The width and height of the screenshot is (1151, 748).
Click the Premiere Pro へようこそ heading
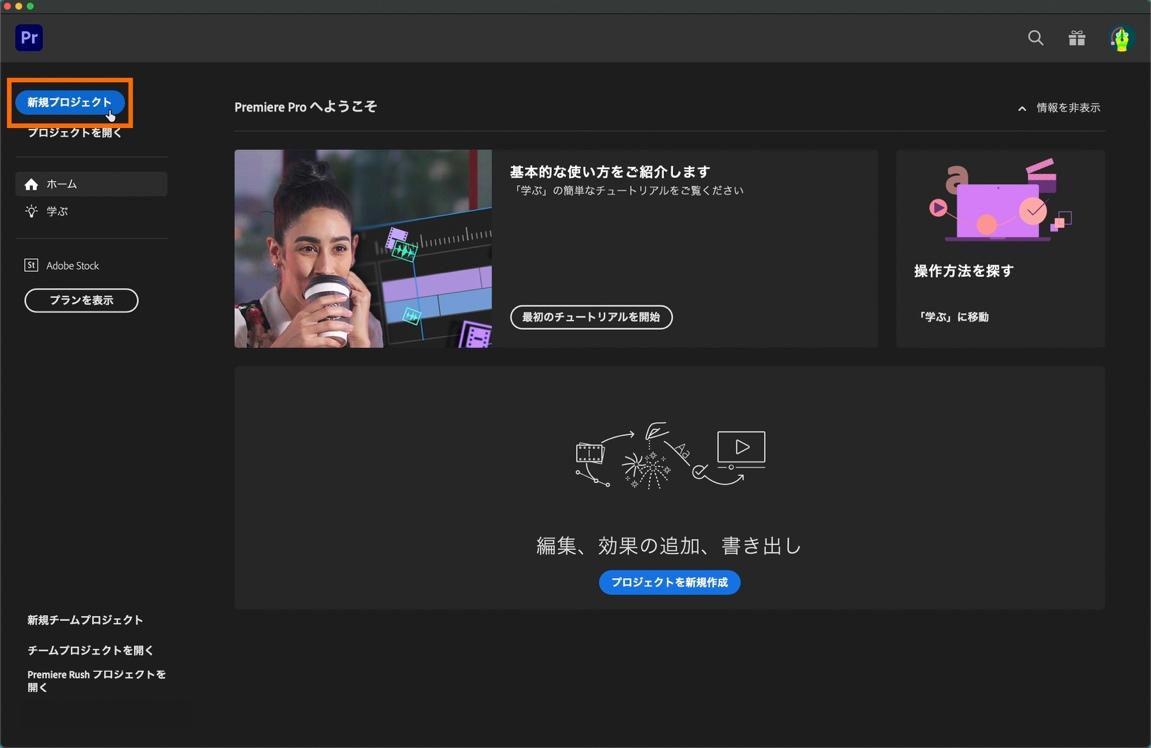click(305, 107)
